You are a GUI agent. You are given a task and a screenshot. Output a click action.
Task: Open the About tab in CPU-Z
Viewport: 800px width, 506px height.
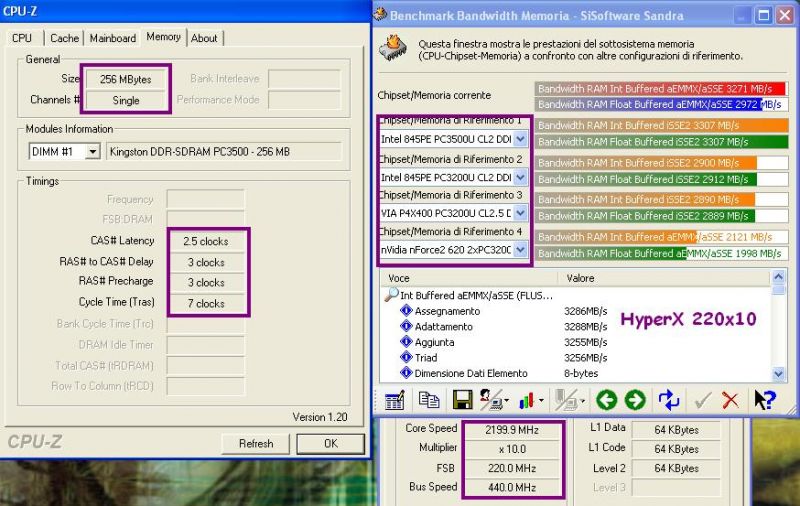pos(204,38)
